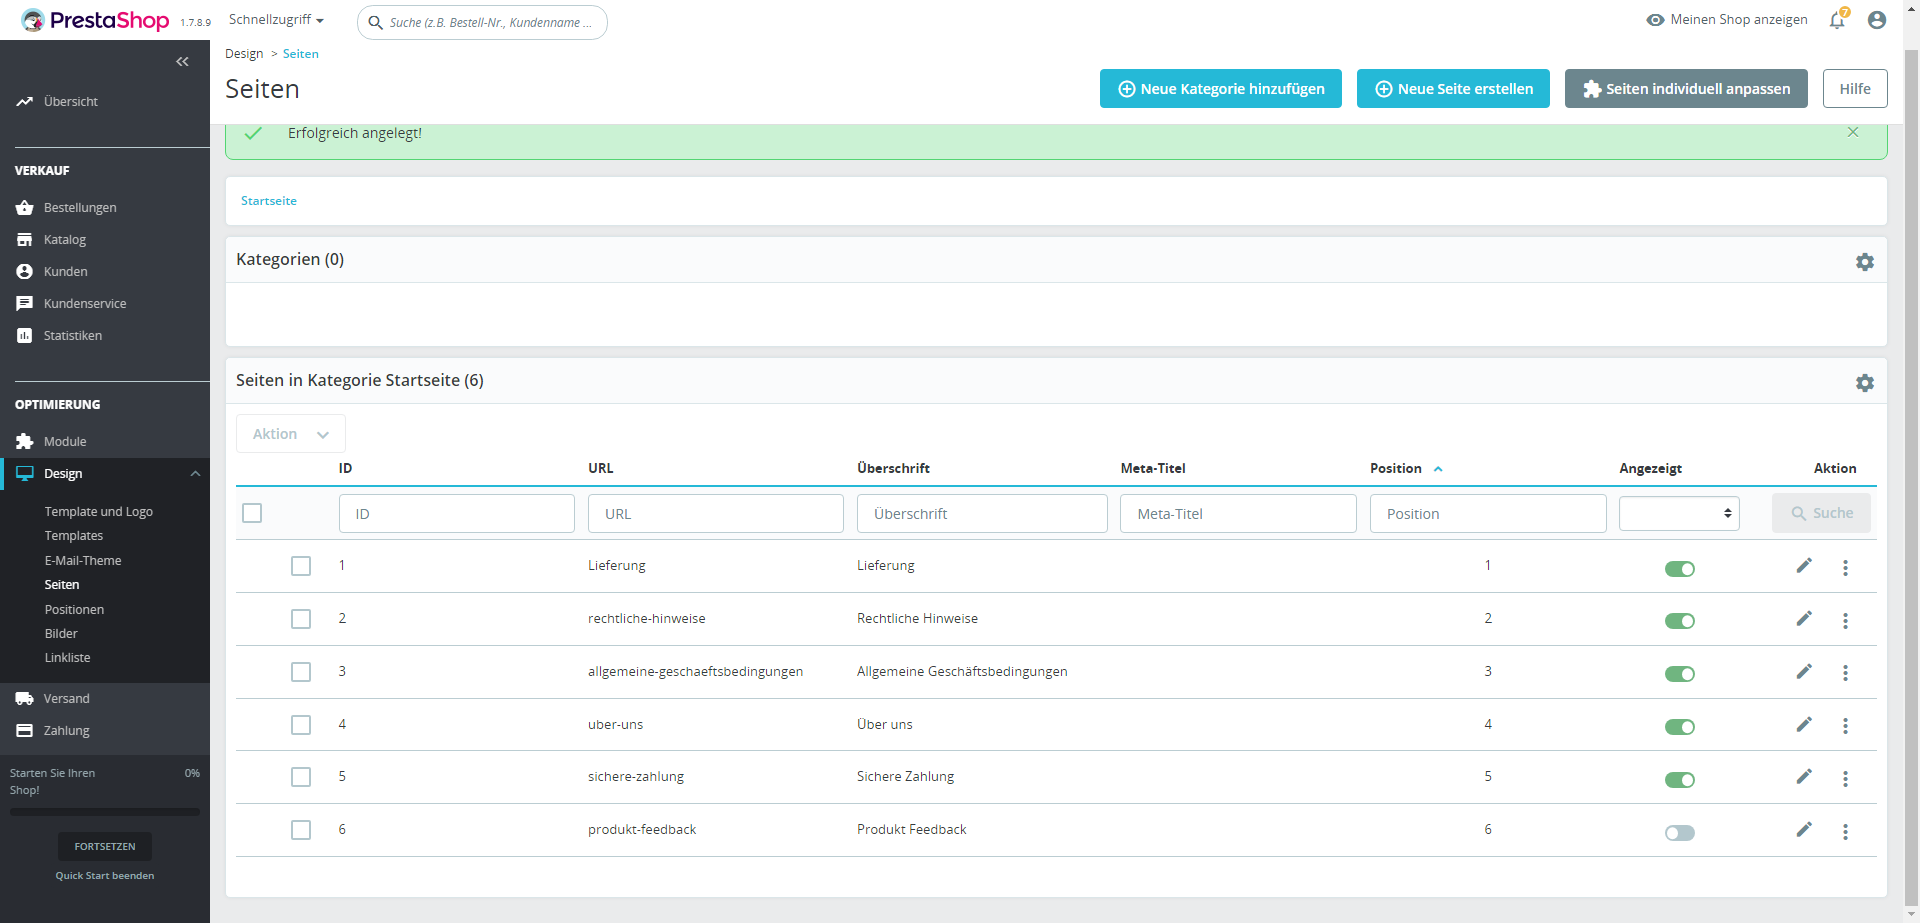Click the onboarding progress bar
The width and height of the screenshot is (1920, 923).
(105, 812)
